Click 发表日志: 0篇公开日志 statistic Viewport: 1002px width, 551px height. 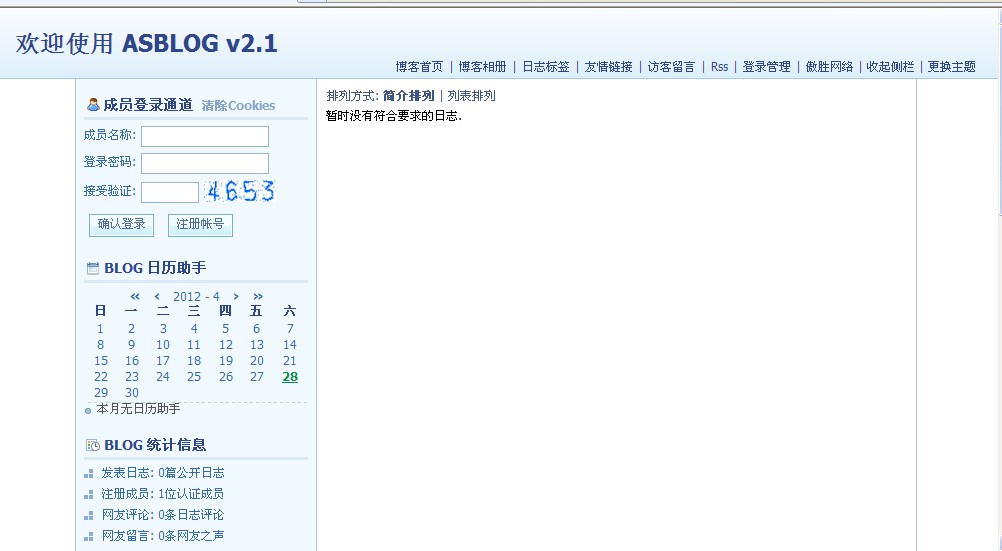point(163,473)
